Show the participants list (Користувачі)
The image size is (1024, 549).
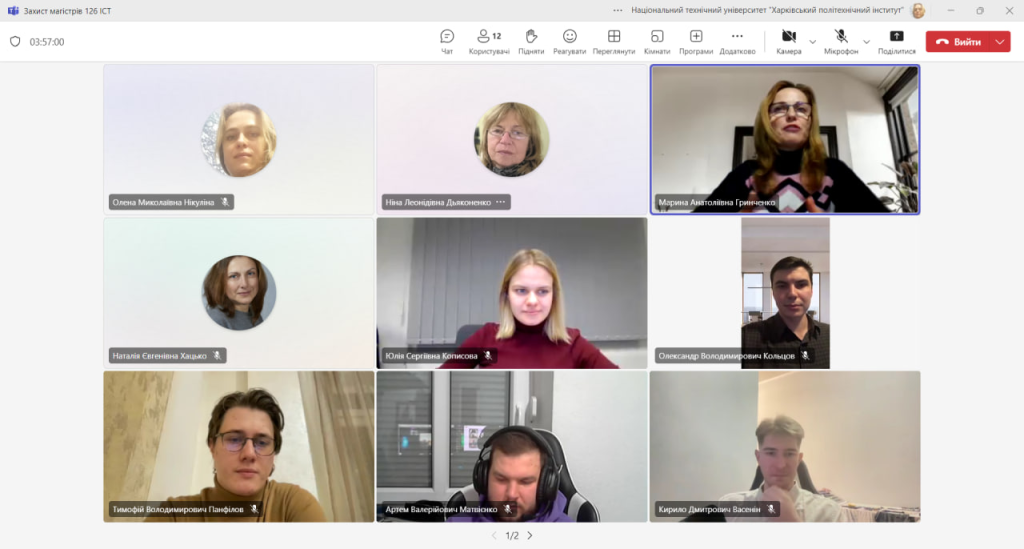coord(488,42)
